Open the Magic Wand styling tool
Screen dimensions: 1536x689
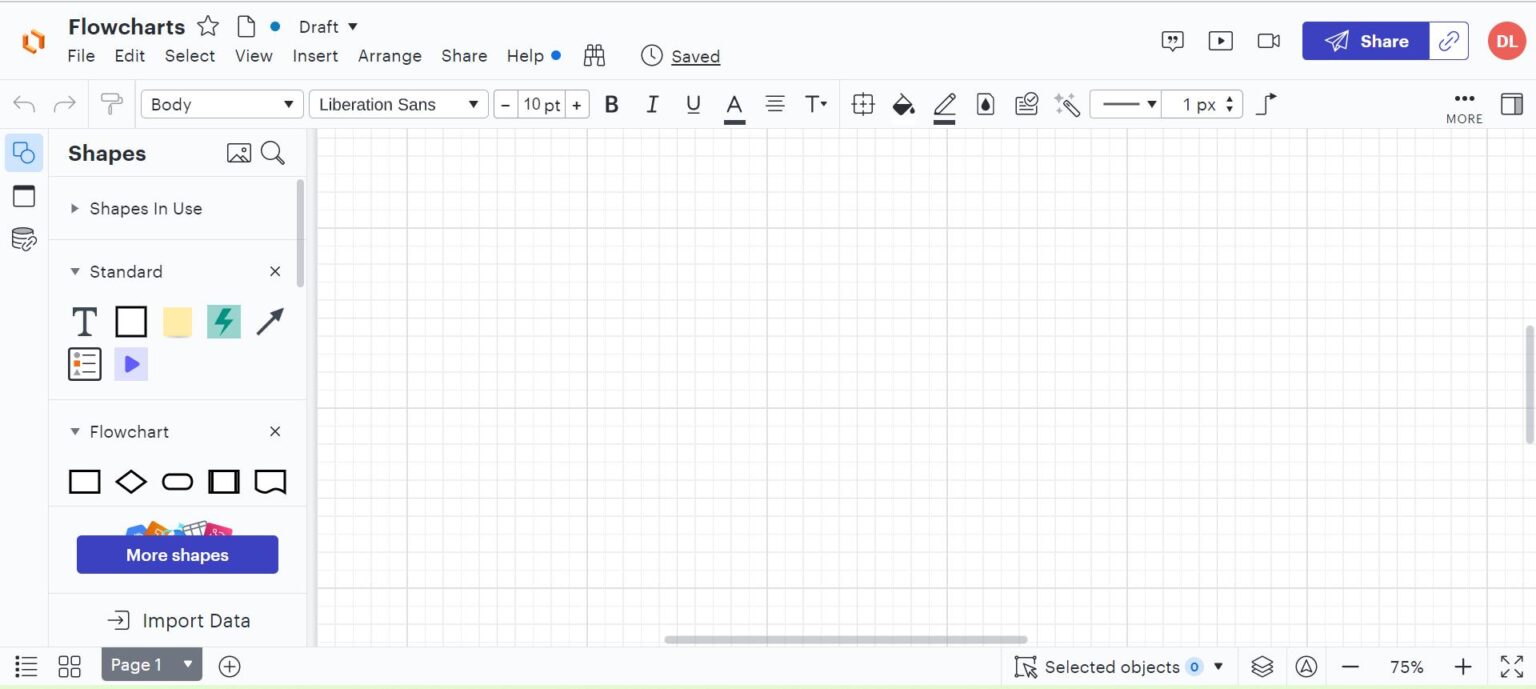point(1066,104)
